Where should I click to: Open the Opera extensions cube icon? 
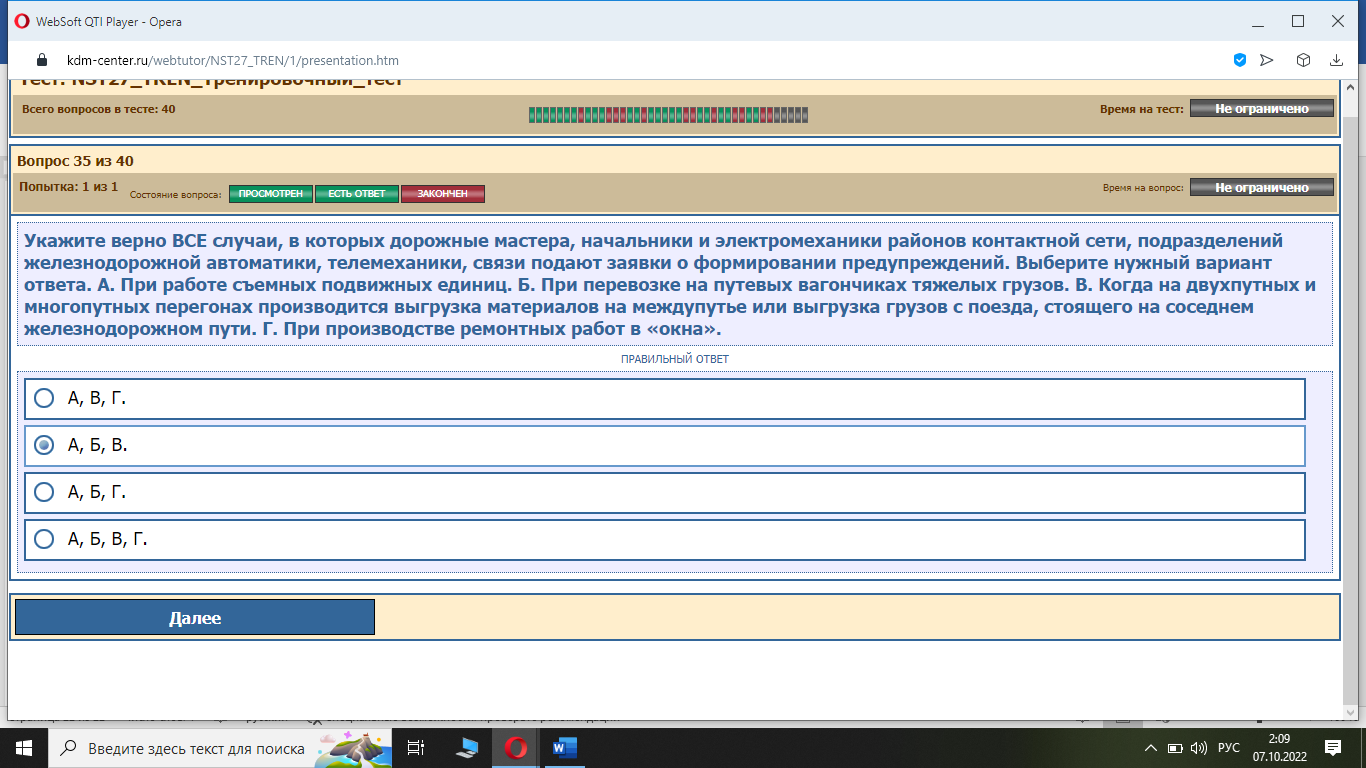(x=1303, y=60)
